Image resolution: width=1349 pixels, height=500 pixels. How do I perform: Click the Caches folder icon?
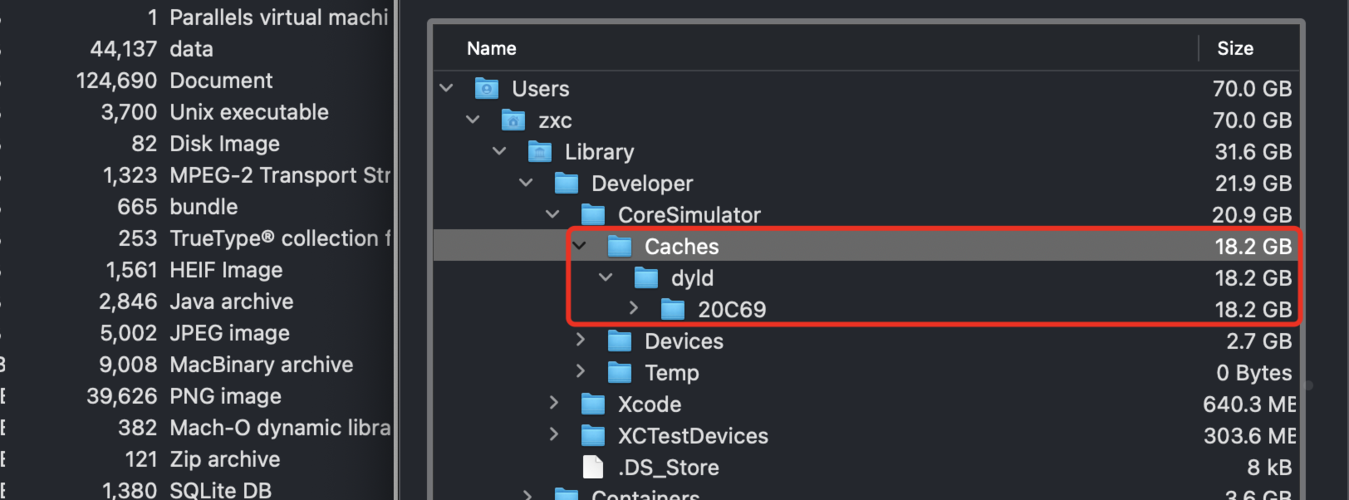click(x=620, y=246)
